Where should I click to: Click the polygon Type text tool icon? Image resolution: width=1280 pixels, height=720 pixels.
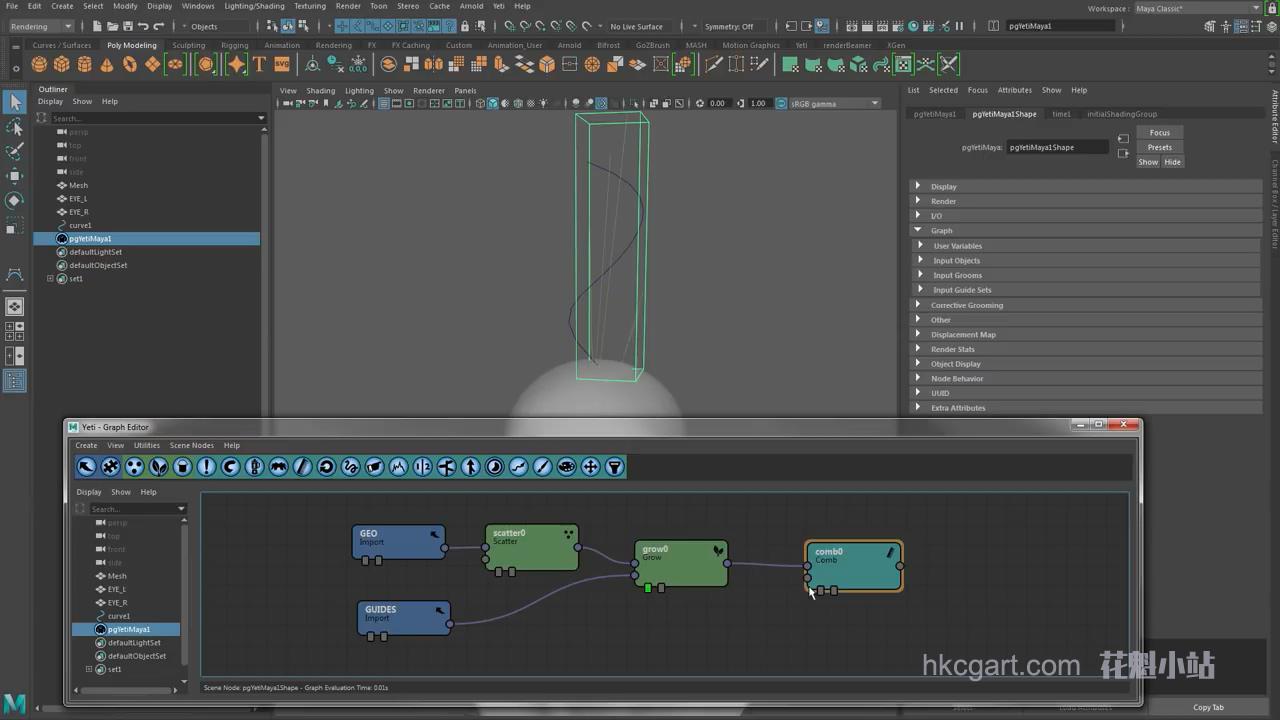(259, 64)
